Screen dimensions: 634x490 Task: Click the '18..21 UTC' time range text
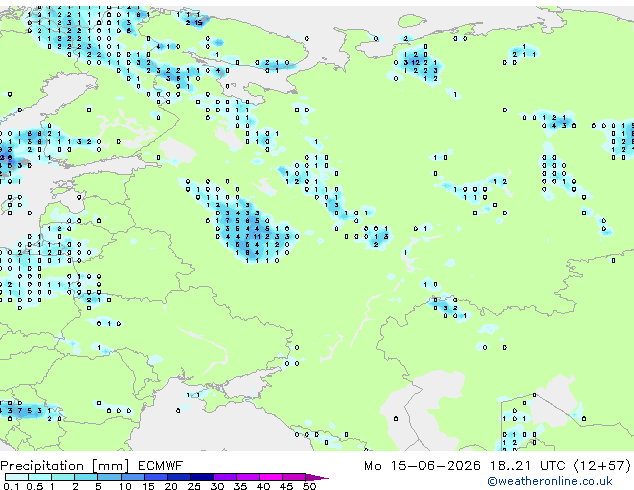527,466
